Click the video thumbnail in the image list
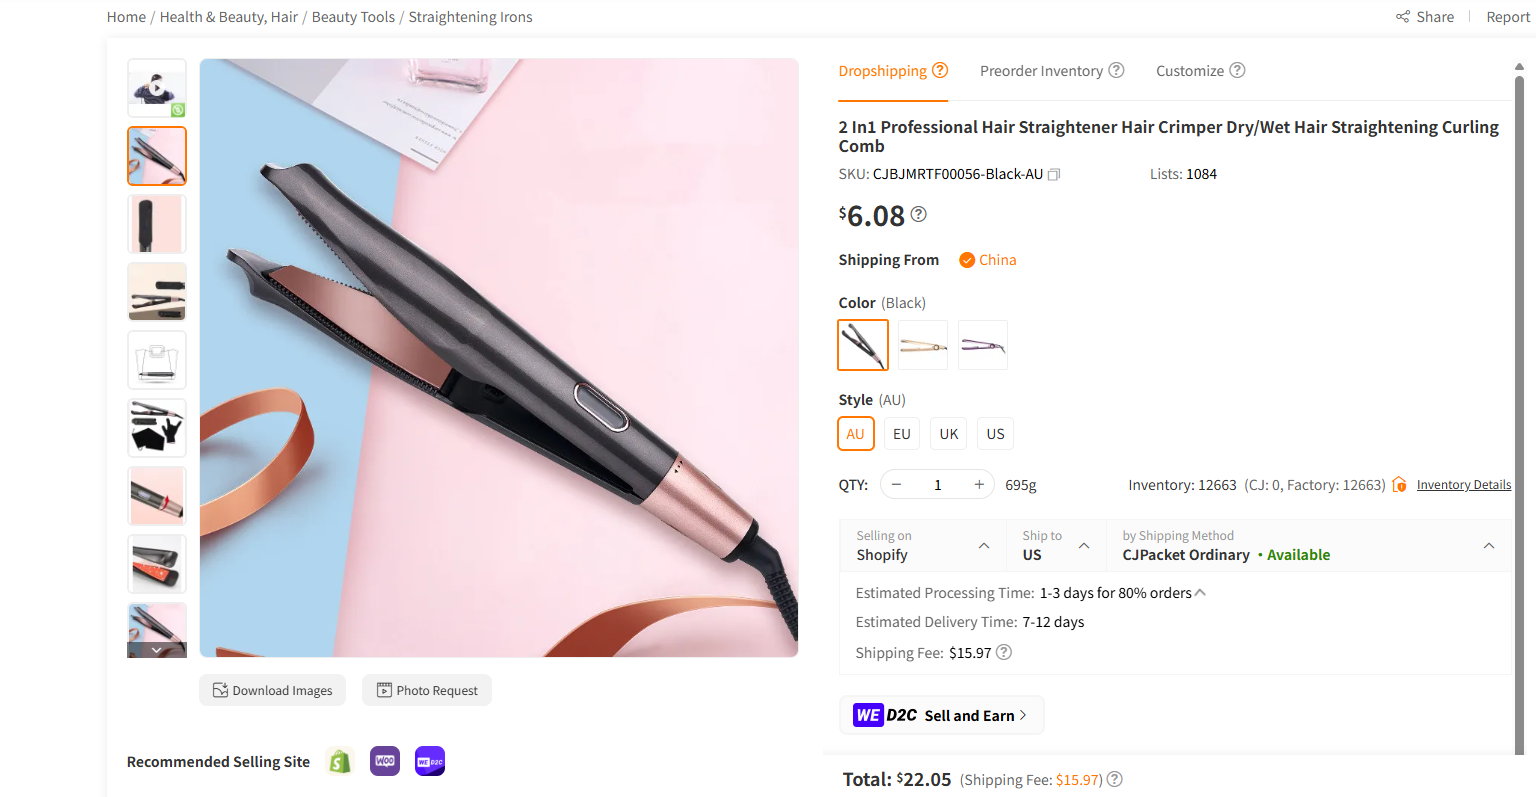This screenshot has width=1536, height=797. 156,89
